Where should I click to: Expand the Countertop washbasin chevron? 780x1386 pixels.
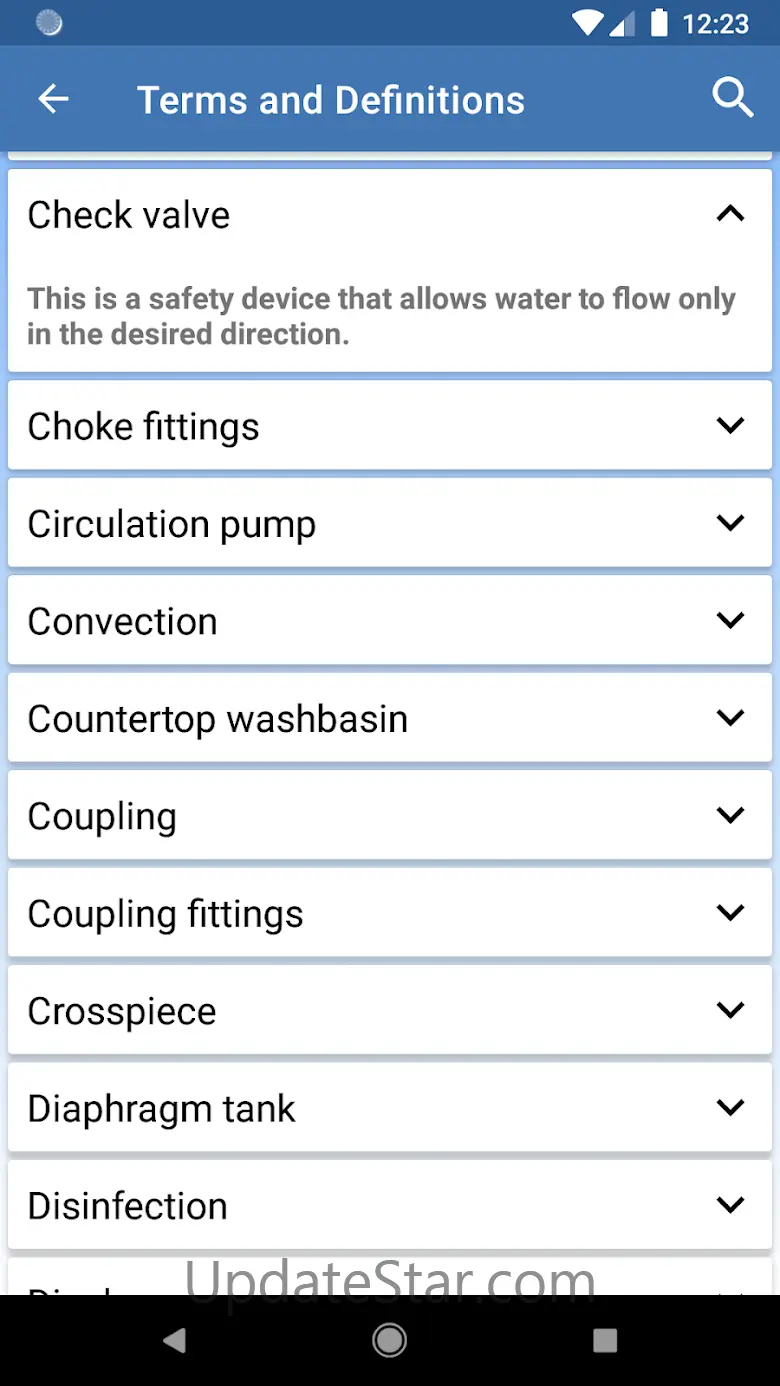coord(731,717)
